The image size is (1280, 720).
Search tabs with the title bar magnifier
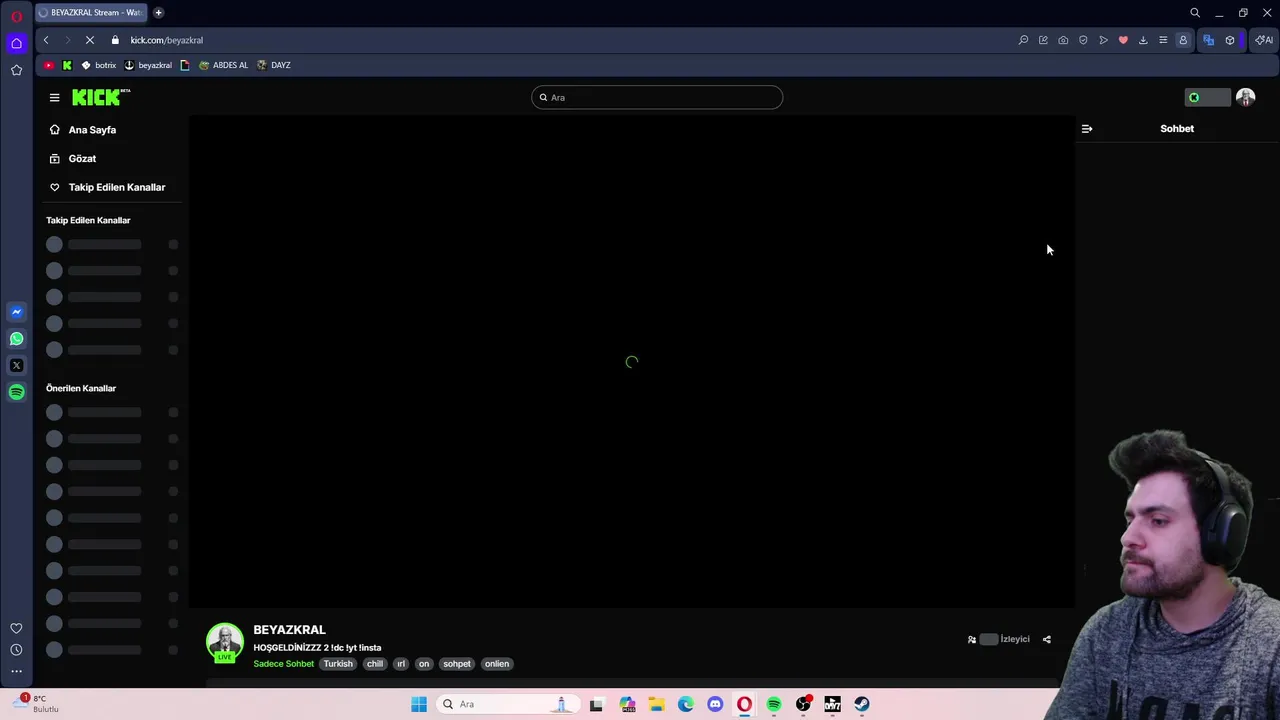[1195, 13]
